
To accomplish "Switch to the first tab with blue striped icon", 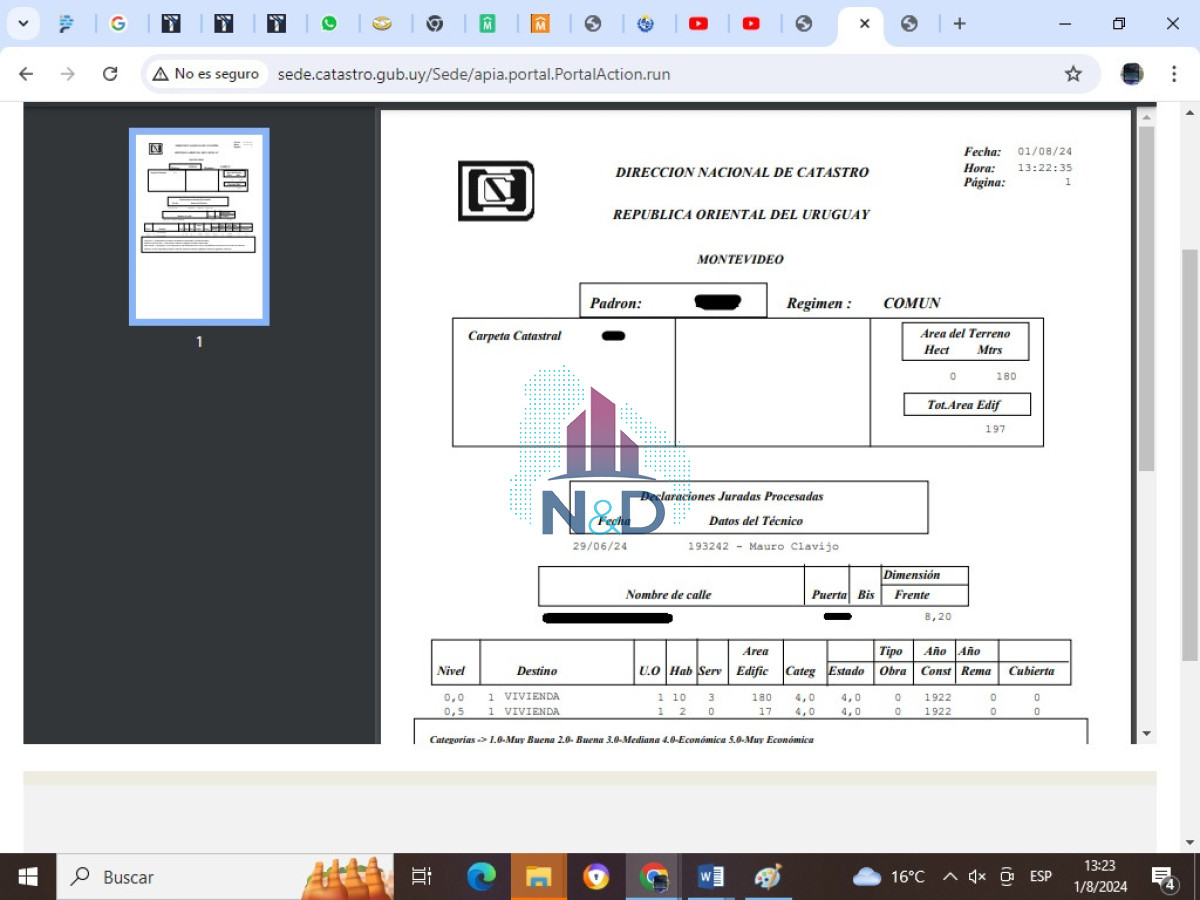I will point(66,23).
